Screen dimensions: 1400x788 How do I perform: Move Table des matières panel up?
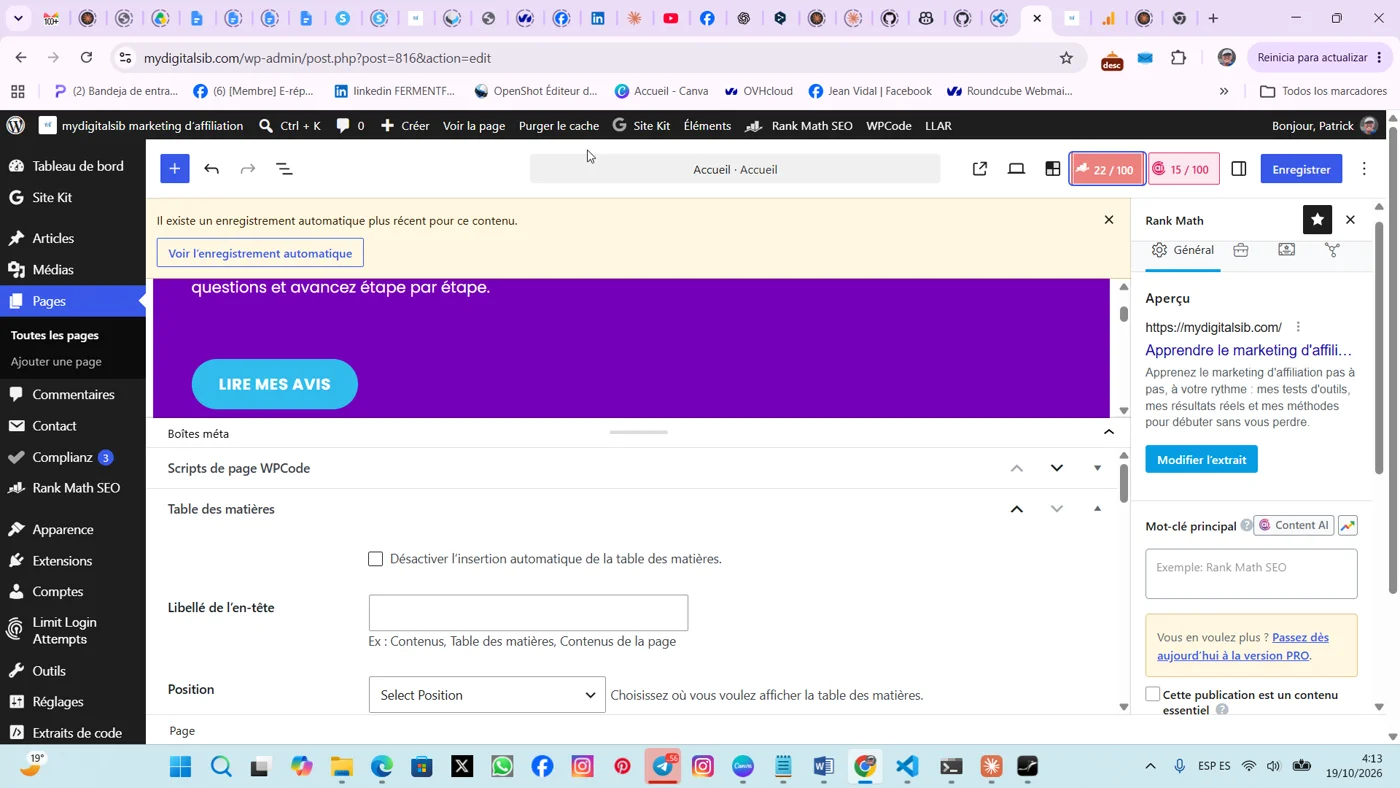pyautogui.click(x=1016, y=509)
